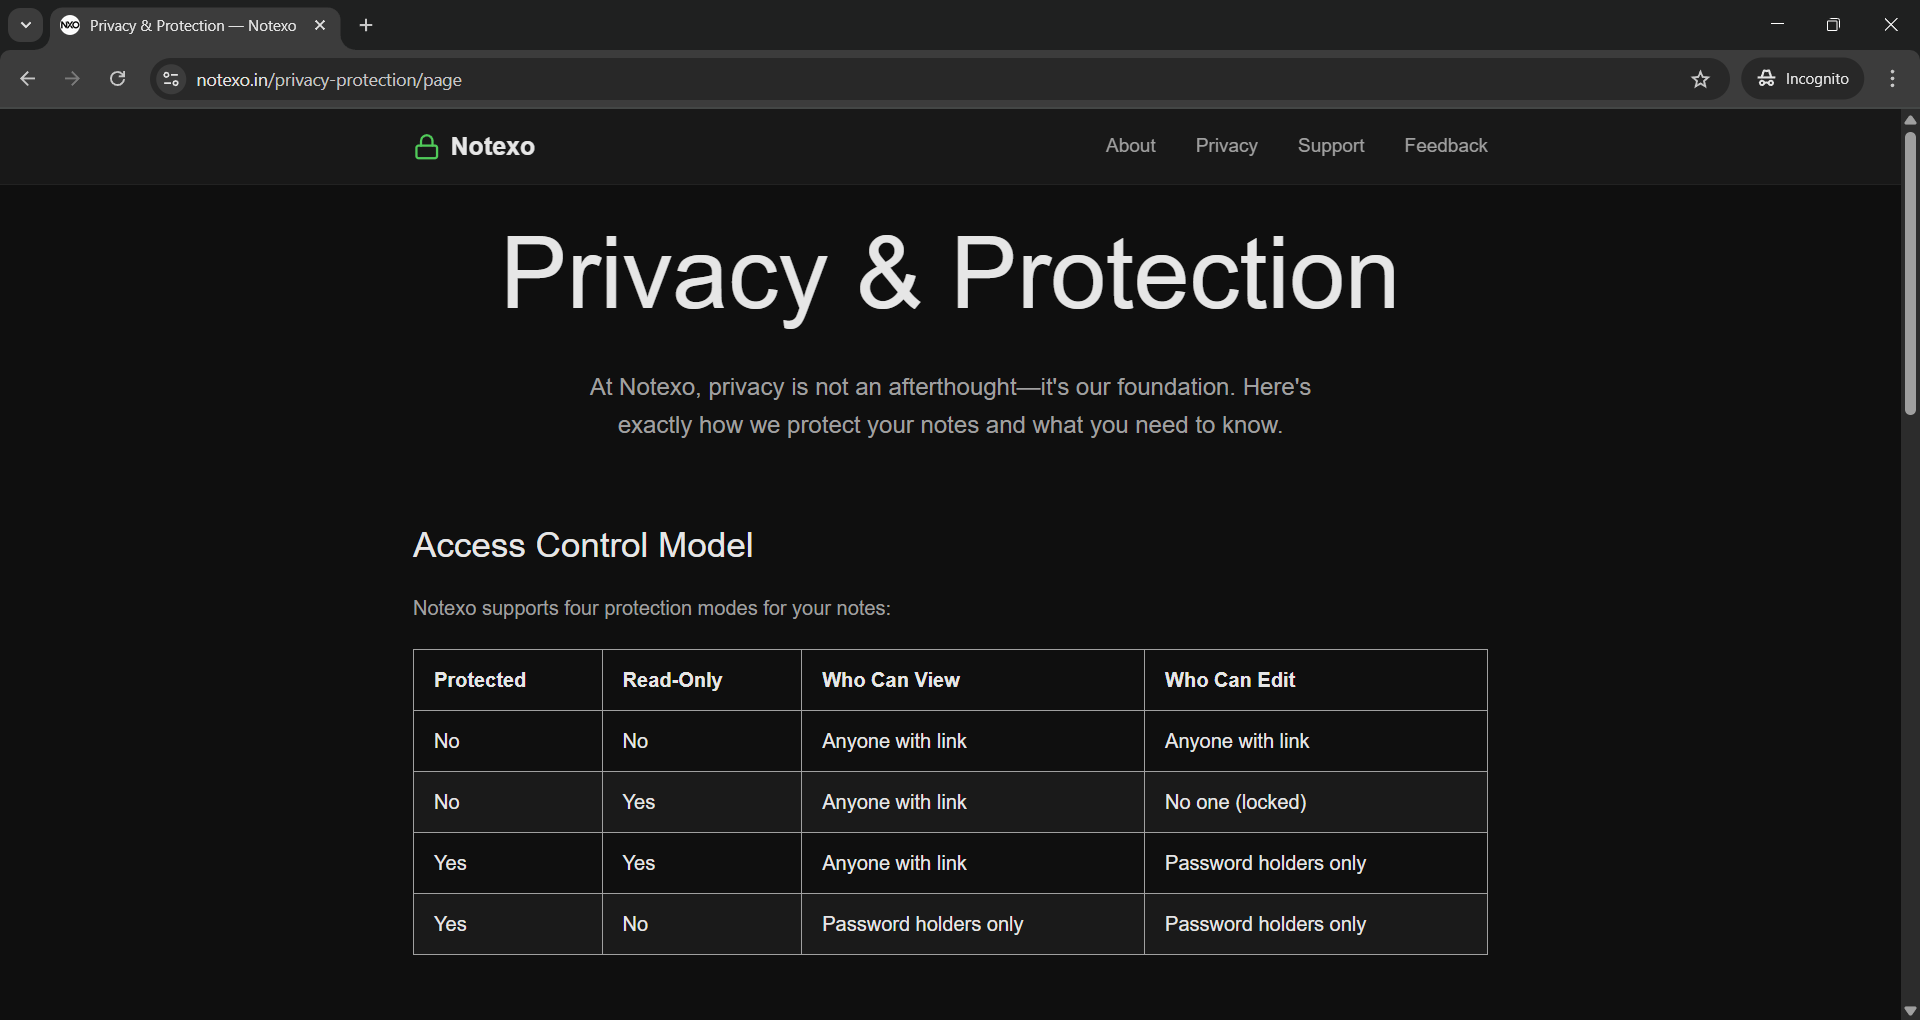Go forward to the next page

pyautogui.click(x=72, y=79)
